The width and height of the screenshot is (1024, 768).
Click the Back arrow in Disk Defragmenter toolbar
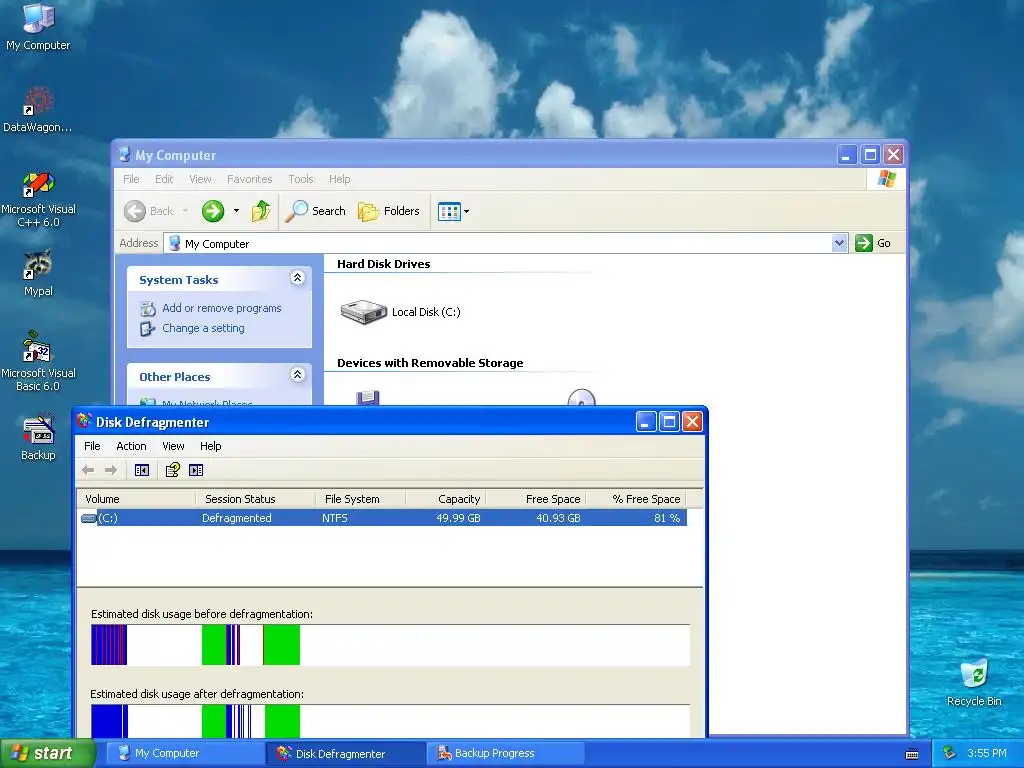(88, 470)
